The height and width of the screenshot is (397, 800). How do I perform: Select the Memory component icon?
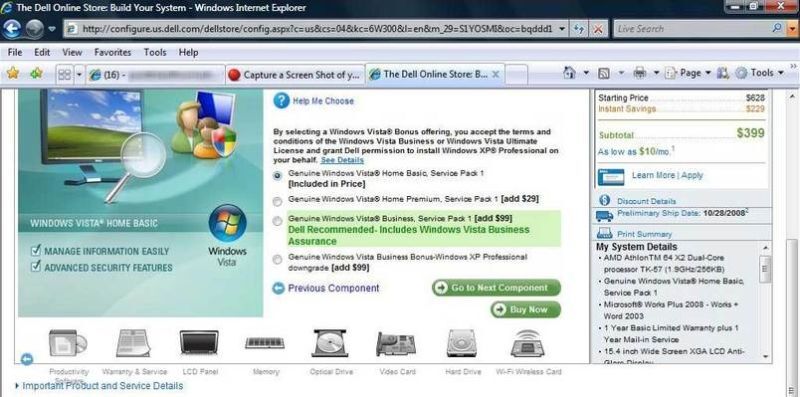point(265,342)
